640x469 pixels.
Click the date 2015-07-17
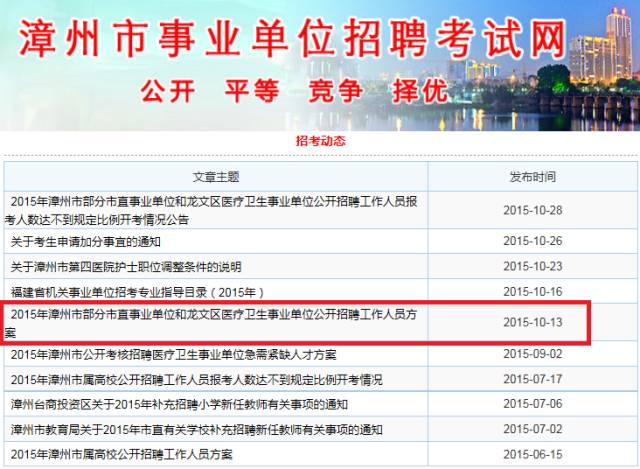pos(533,379)
